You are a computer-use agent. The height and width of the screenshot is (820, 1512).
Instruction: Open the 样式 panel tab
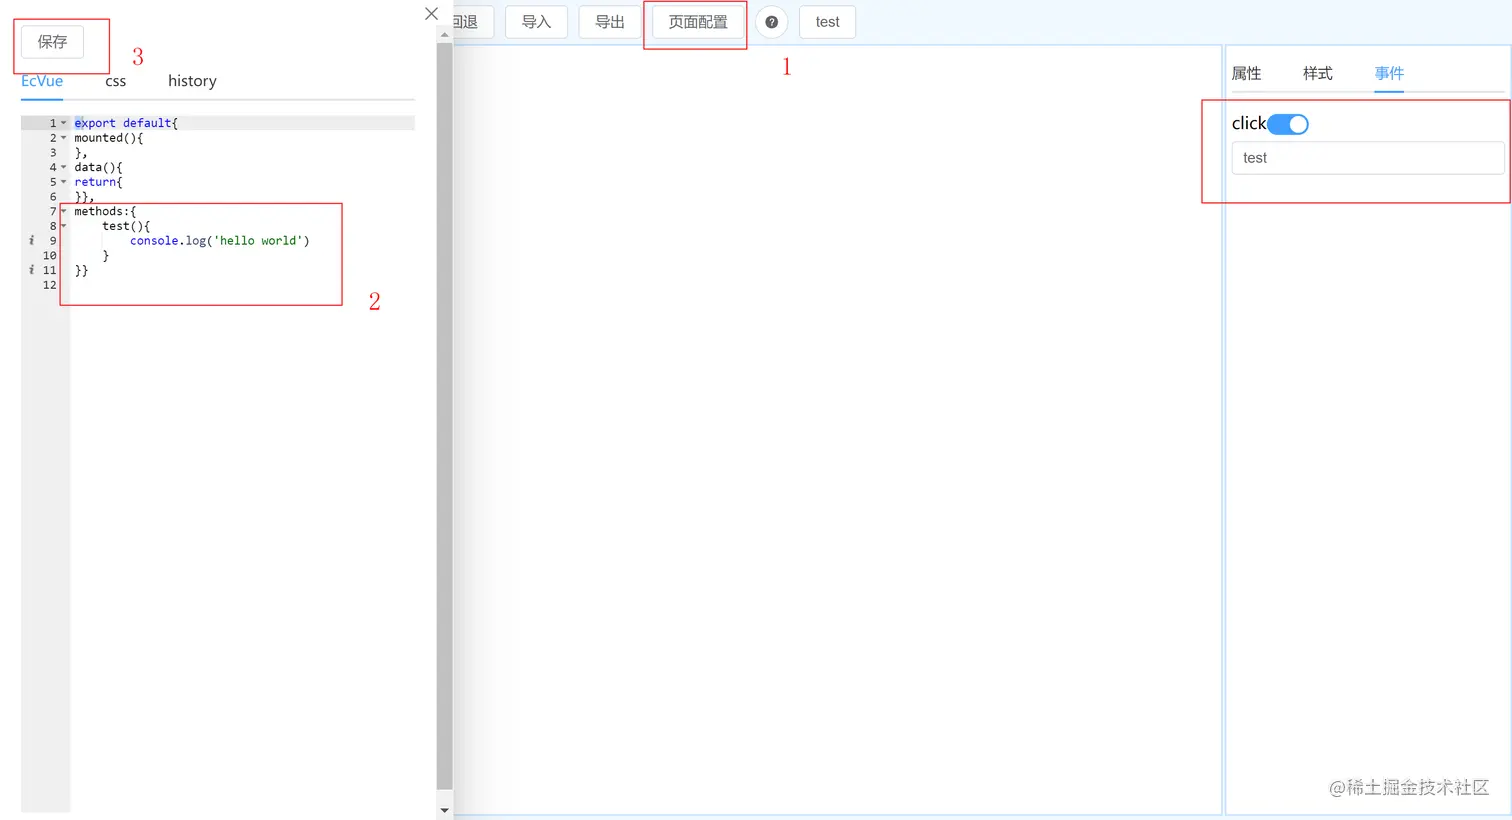(1317, 72)
